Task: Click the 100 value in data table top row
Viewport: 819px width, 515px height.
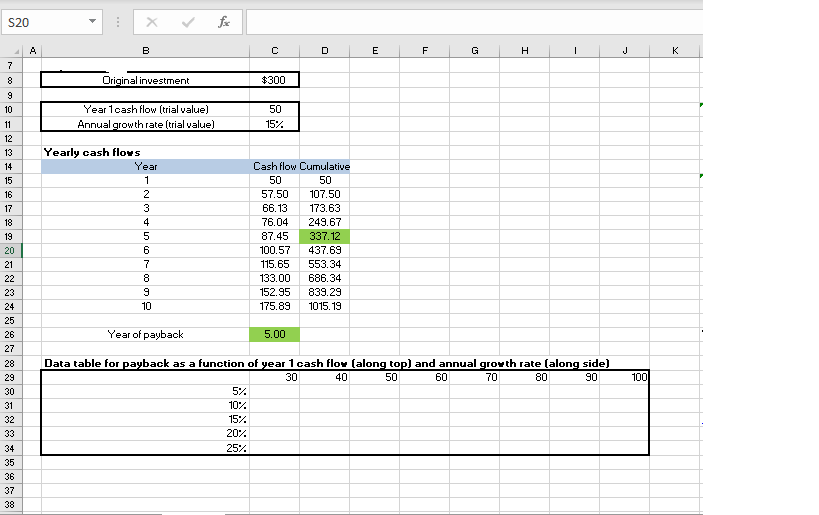Action: [x=625, y=378]
